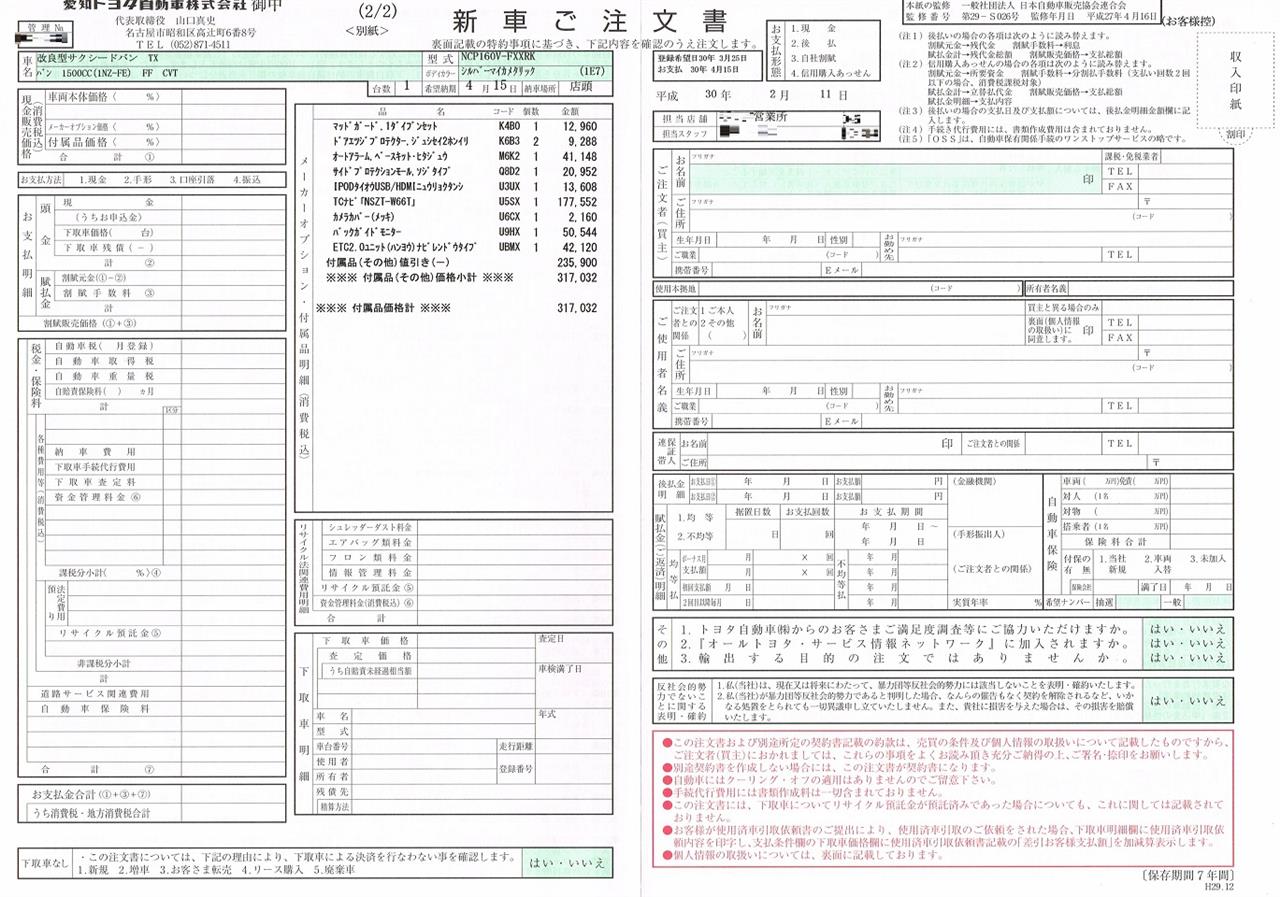
Task: Click the amount 9,288
Action: tap(582, 142)
